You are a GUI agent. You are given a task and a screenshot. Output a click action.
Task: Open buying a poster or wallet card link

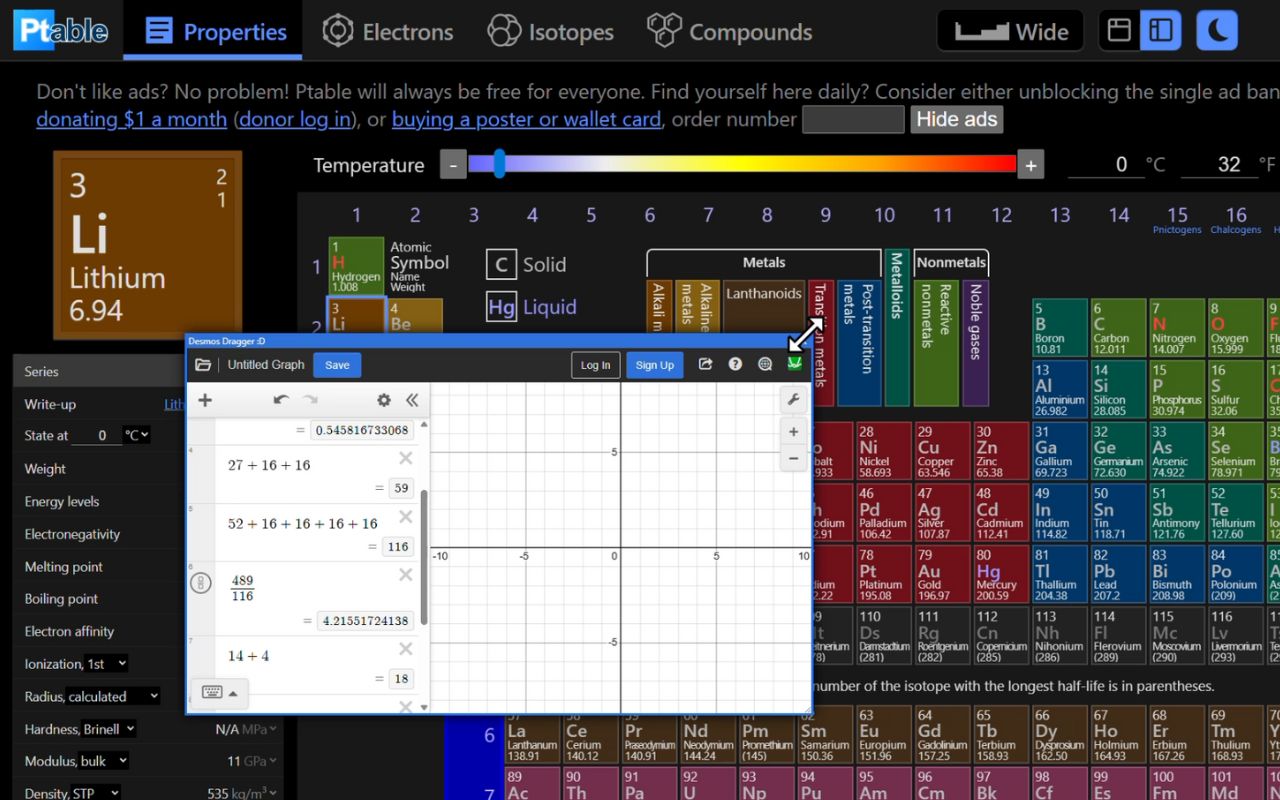tap(526, 119)
